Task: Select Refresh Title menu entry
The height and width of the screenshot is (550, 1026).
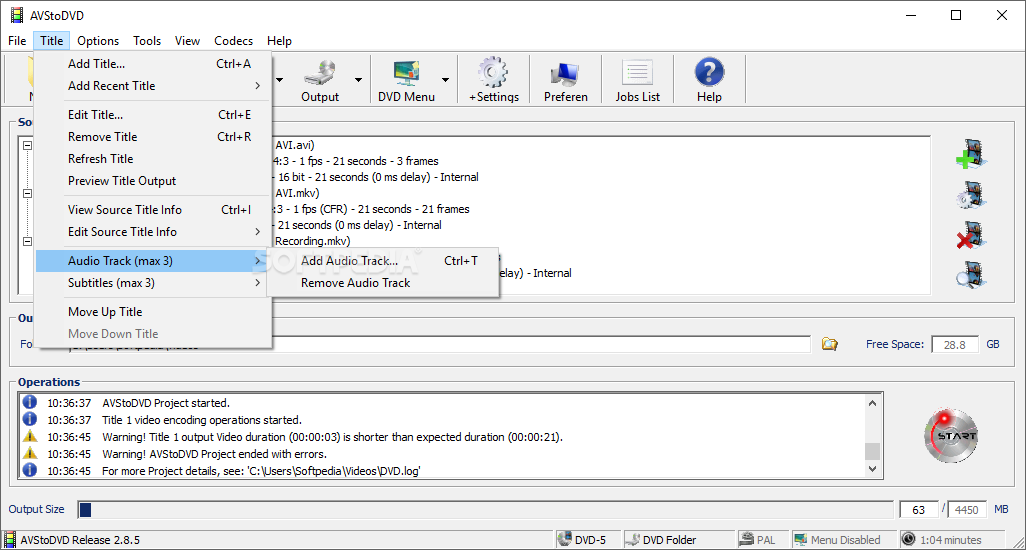Action: 153,159
